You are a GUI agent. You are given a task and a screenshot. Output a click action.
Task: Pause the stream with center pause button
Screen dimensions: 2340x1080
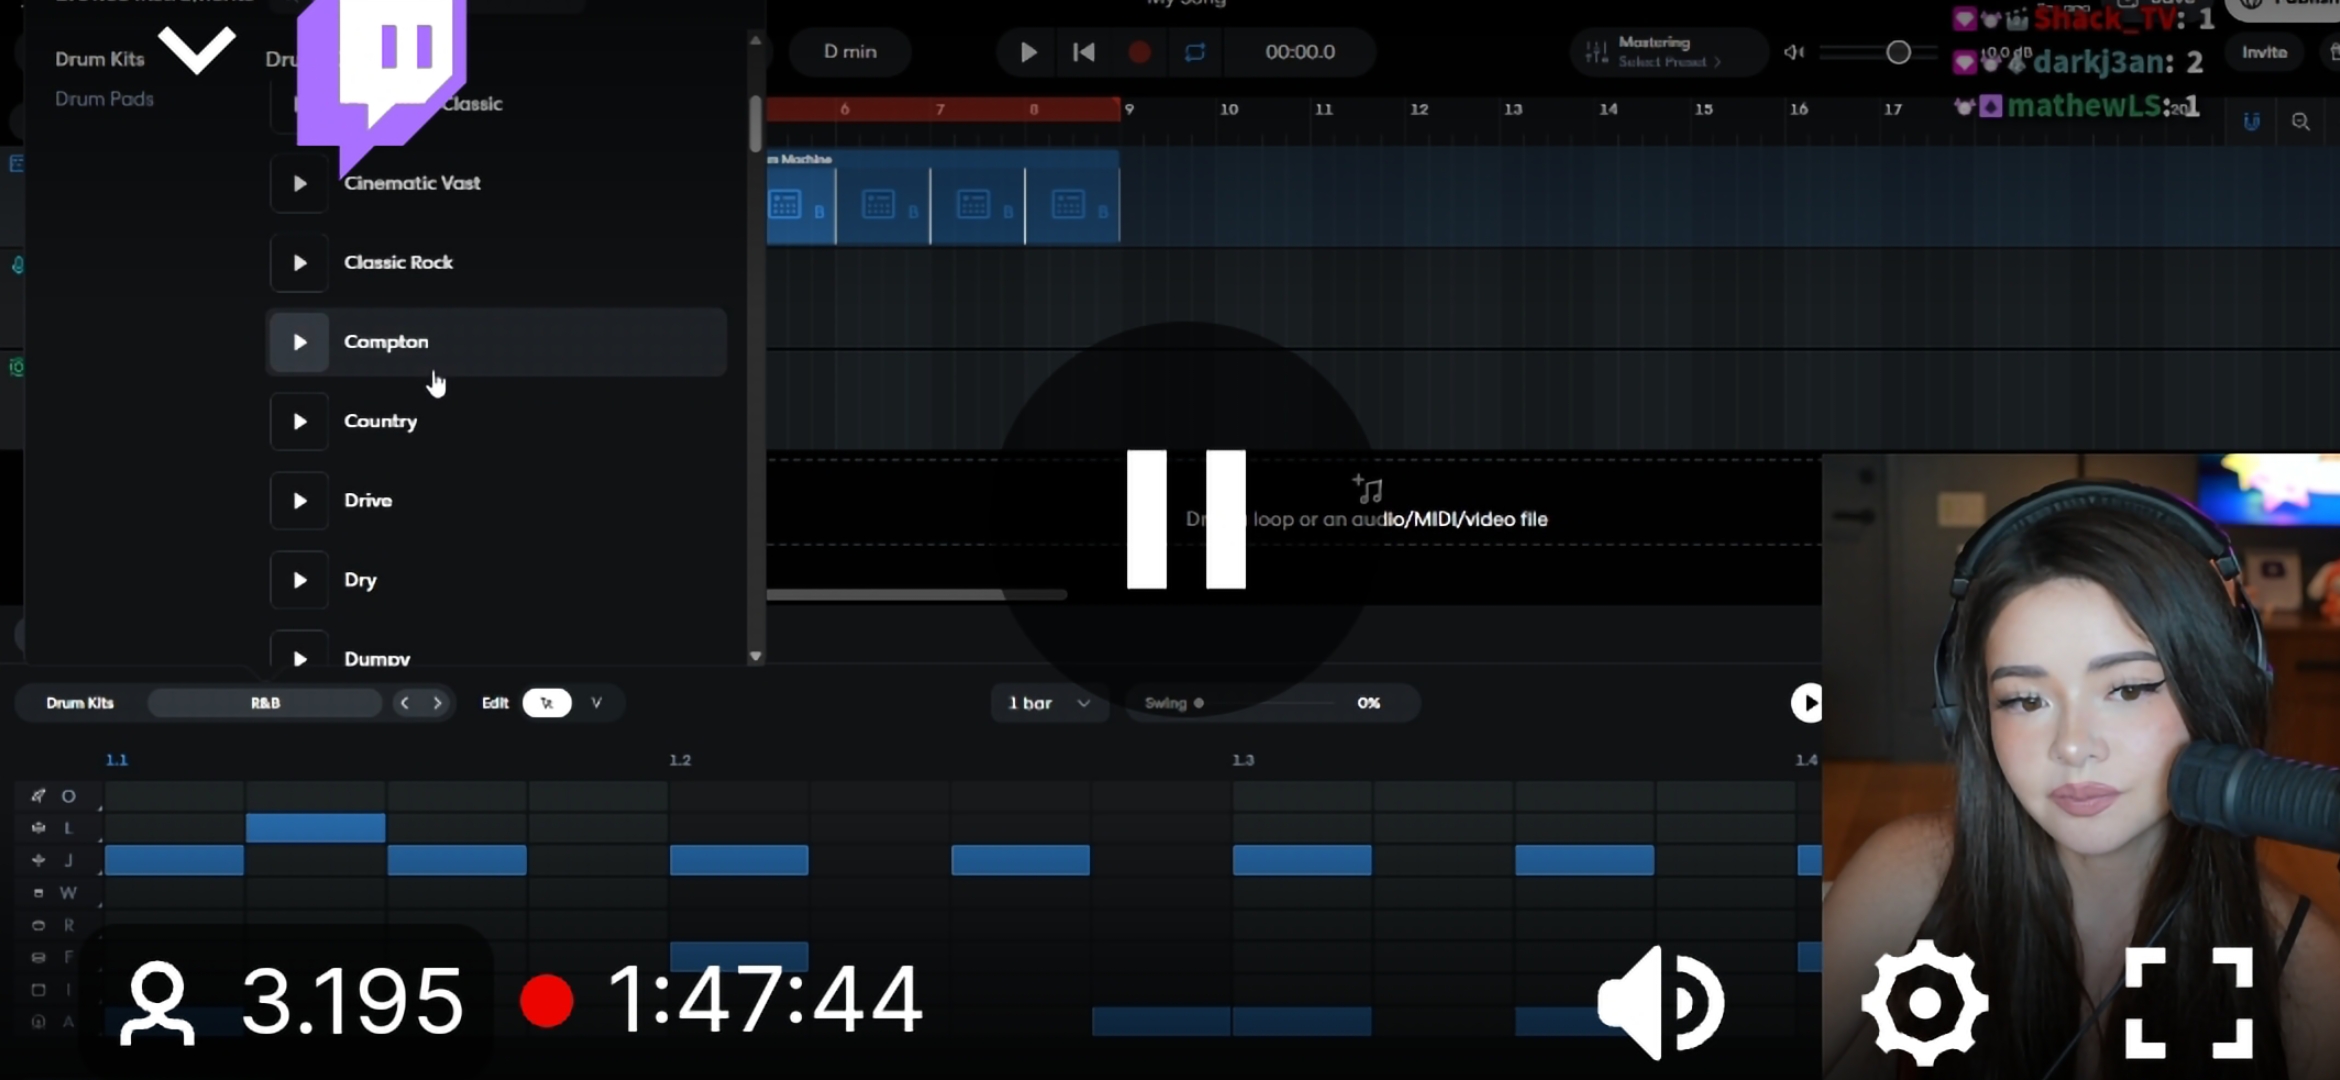point(1186,519)
